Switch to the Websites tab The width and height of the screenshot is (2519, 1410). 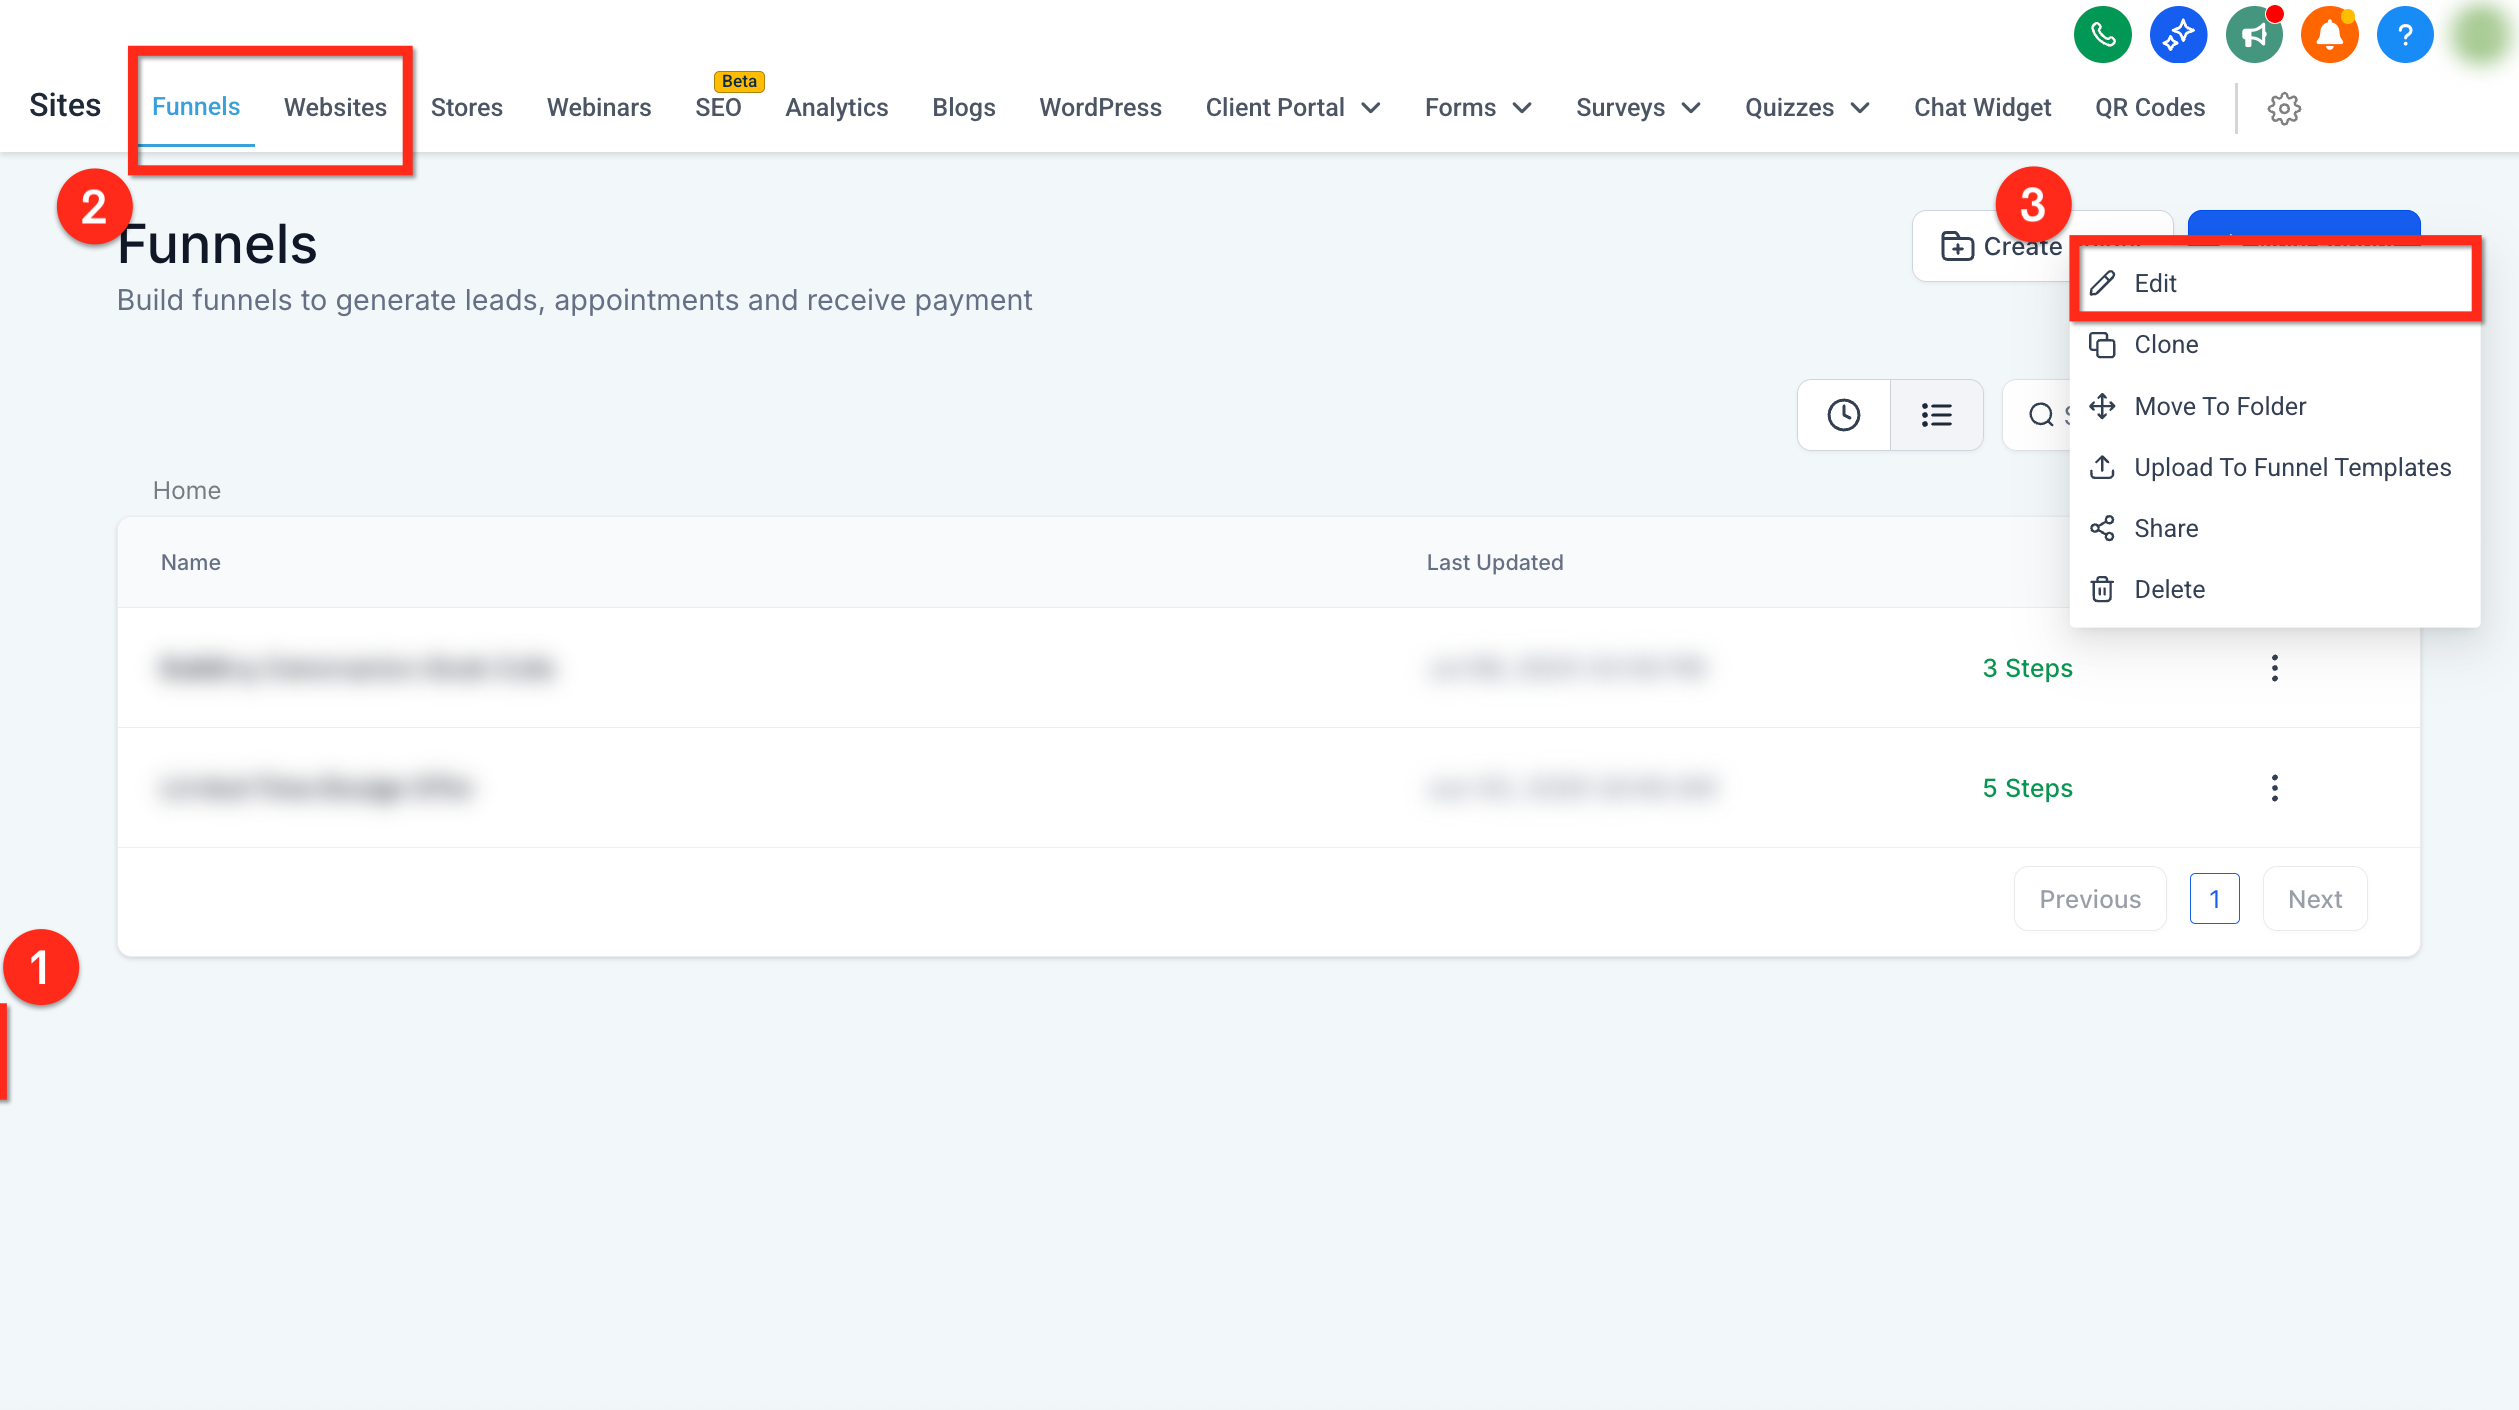point(335,107)
